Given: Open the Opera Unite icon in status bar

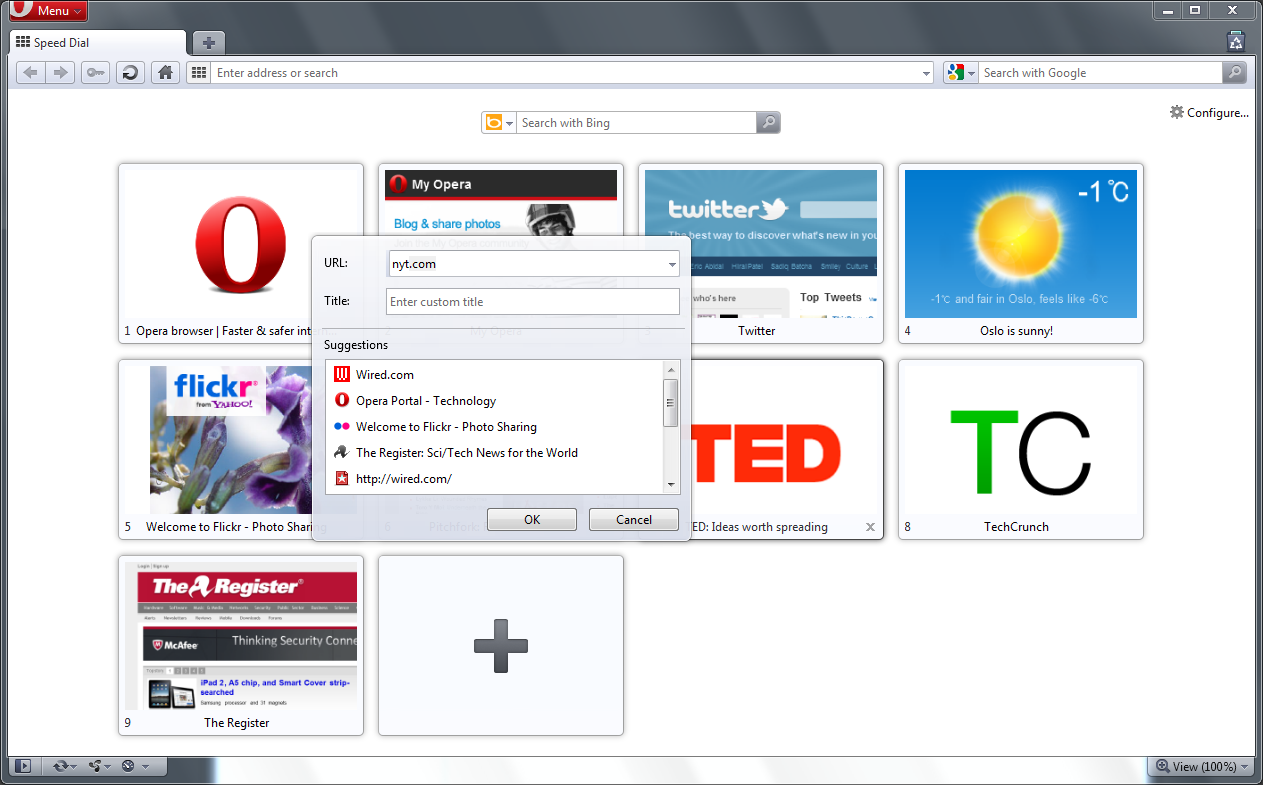Looking at the screenshot, I should click(99, 766).
